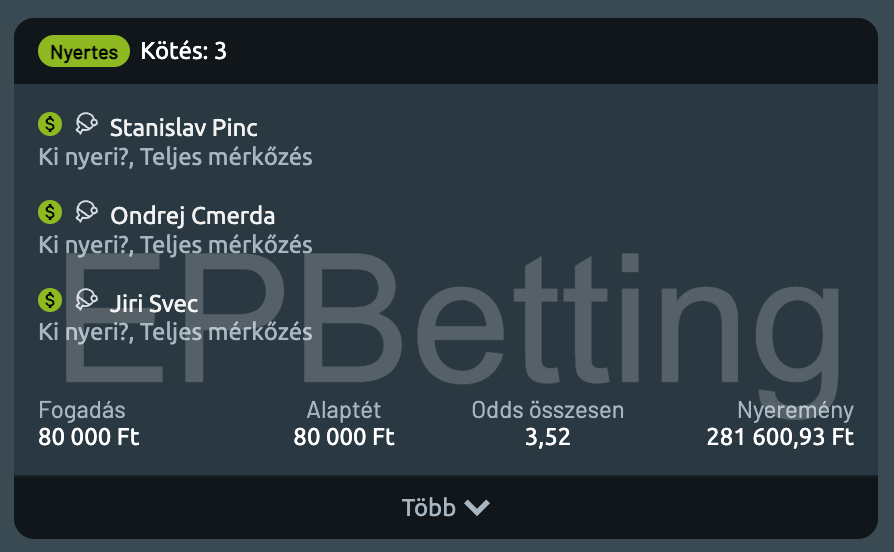Open the Stanislav Pinc selection
The width and height of the screenshot is (894, 552).
pyautogui.click(x=183, y=128)
